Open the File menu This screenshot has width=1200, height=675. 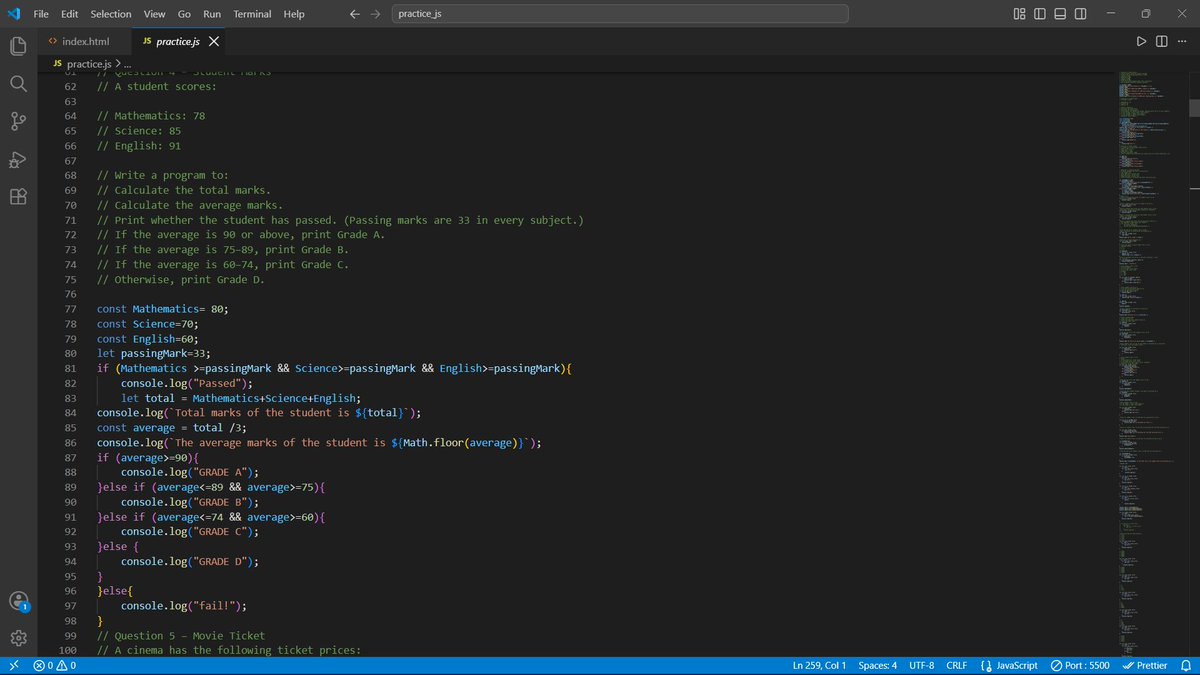pos(41,14)
